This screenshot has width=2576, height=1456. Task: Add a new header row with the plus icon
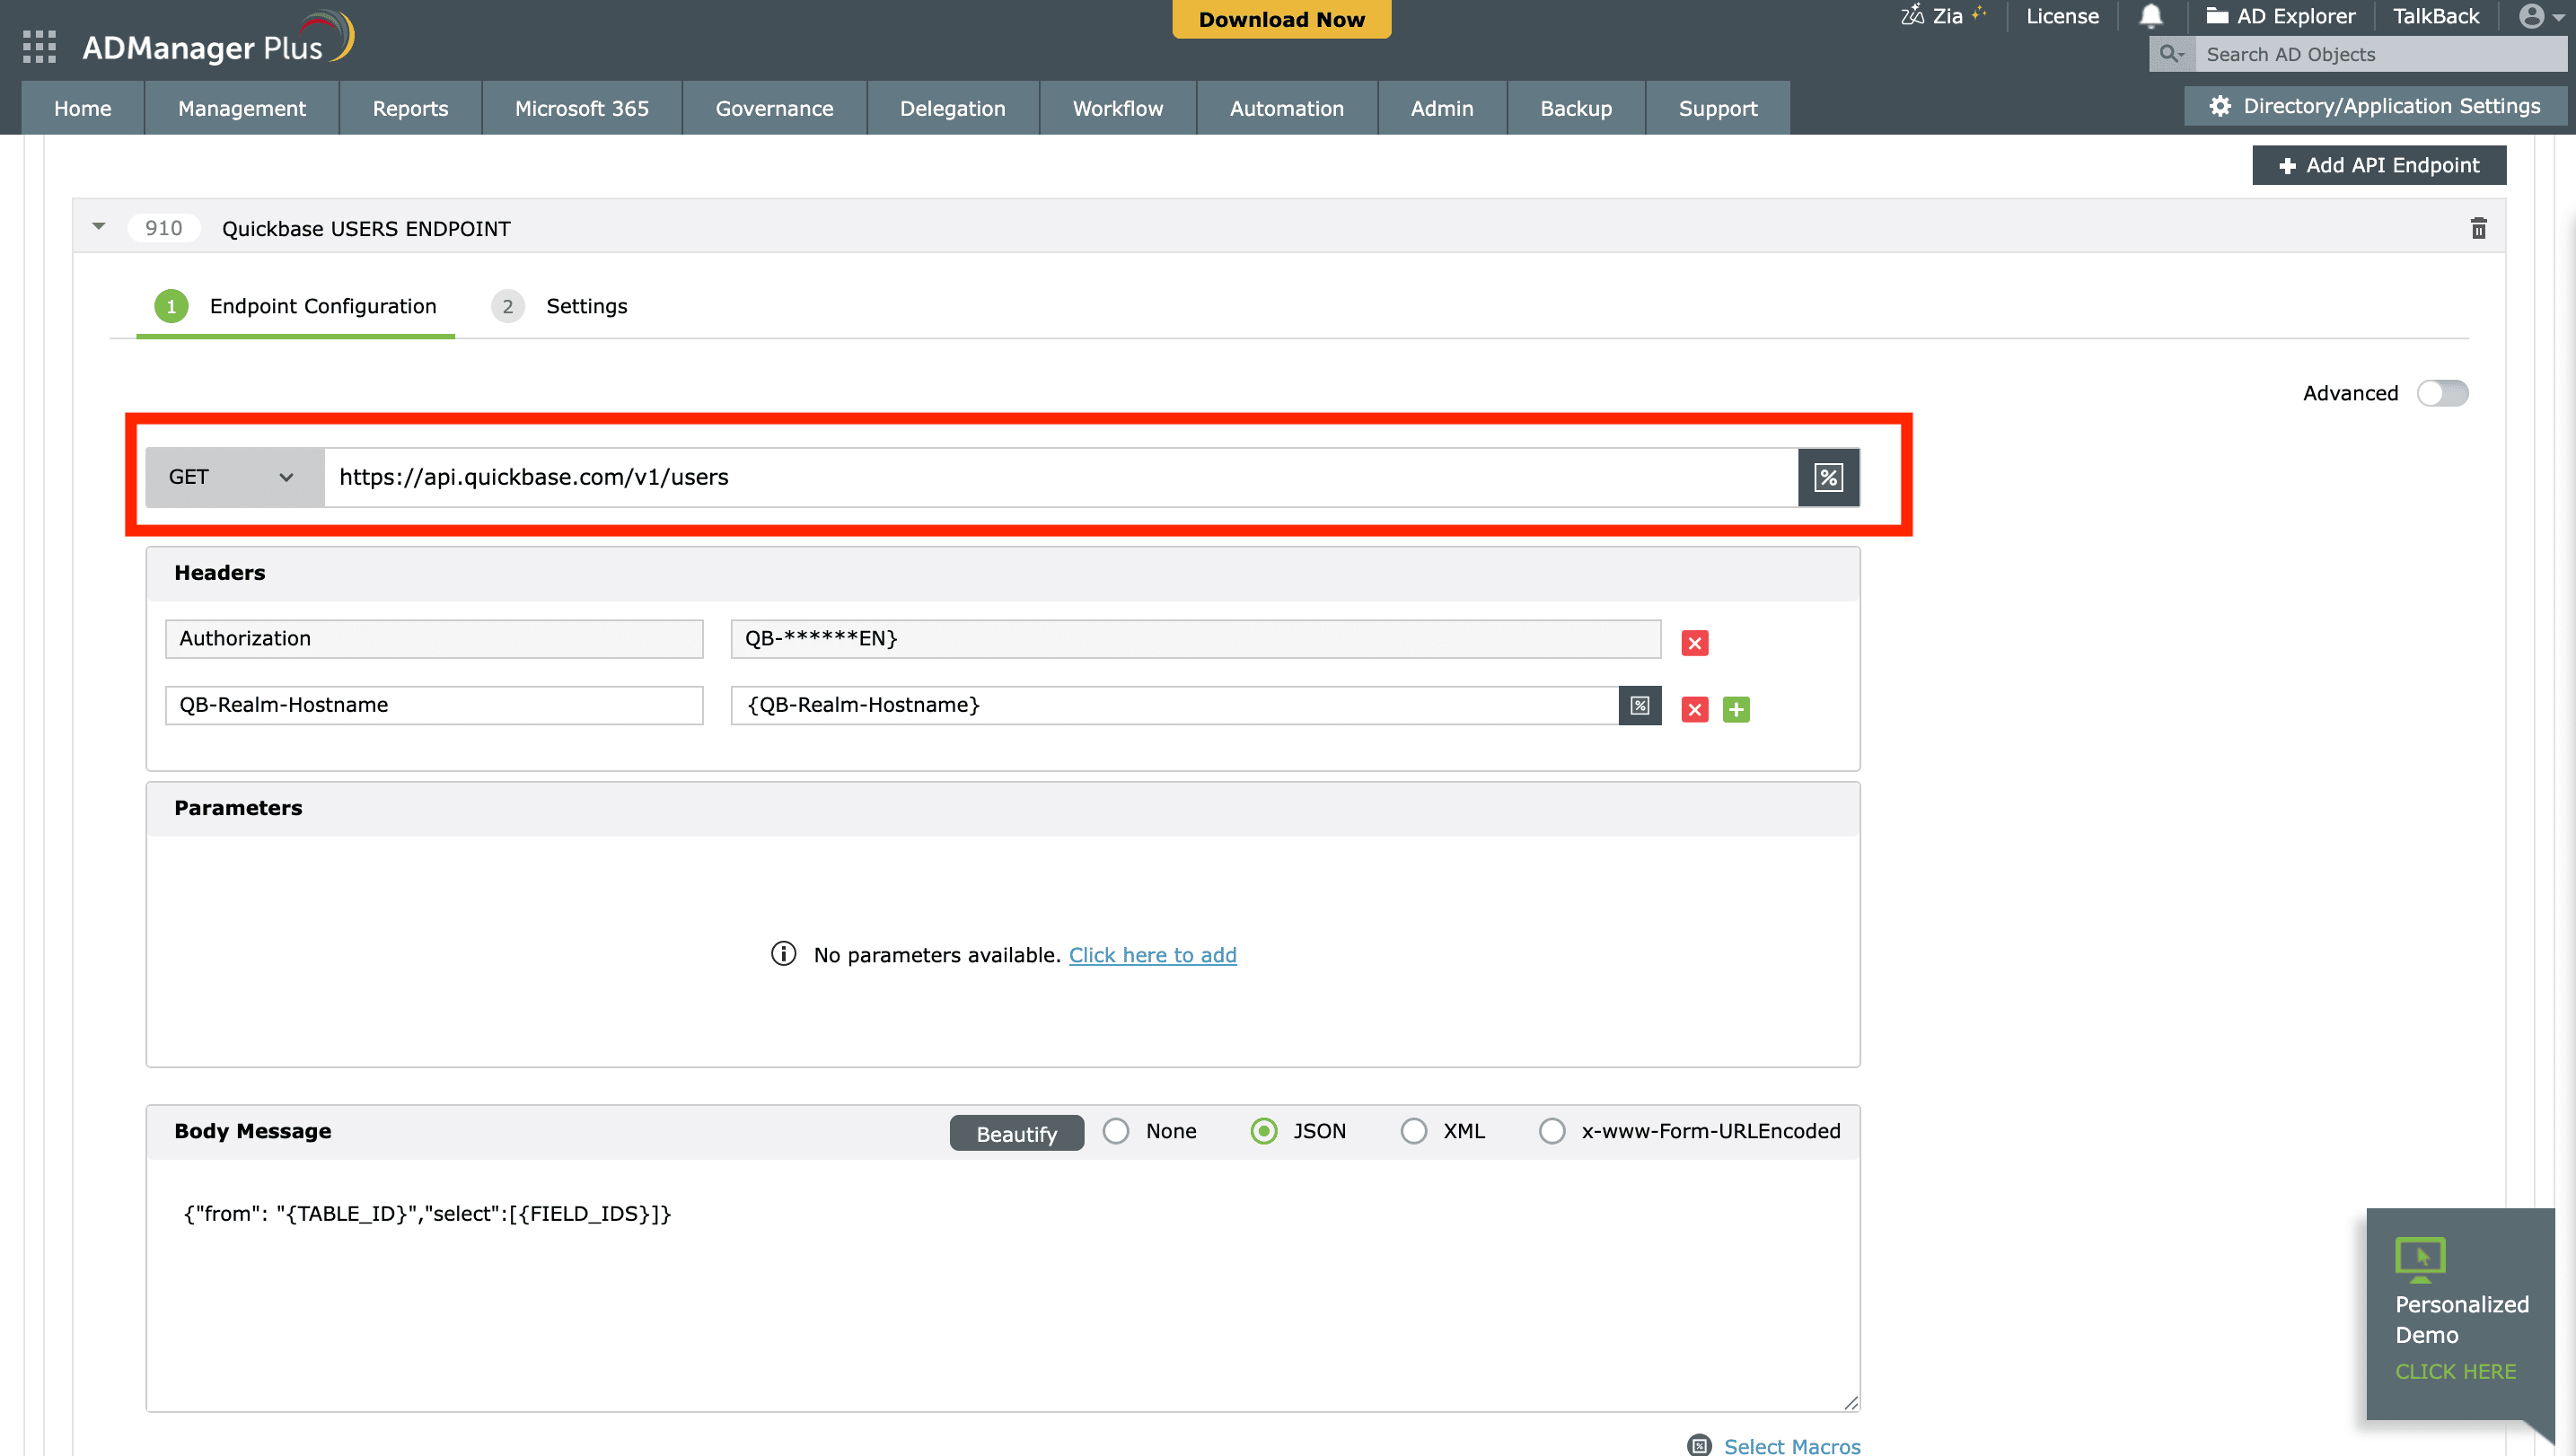pyautogui.click(x=1737, y=709)
